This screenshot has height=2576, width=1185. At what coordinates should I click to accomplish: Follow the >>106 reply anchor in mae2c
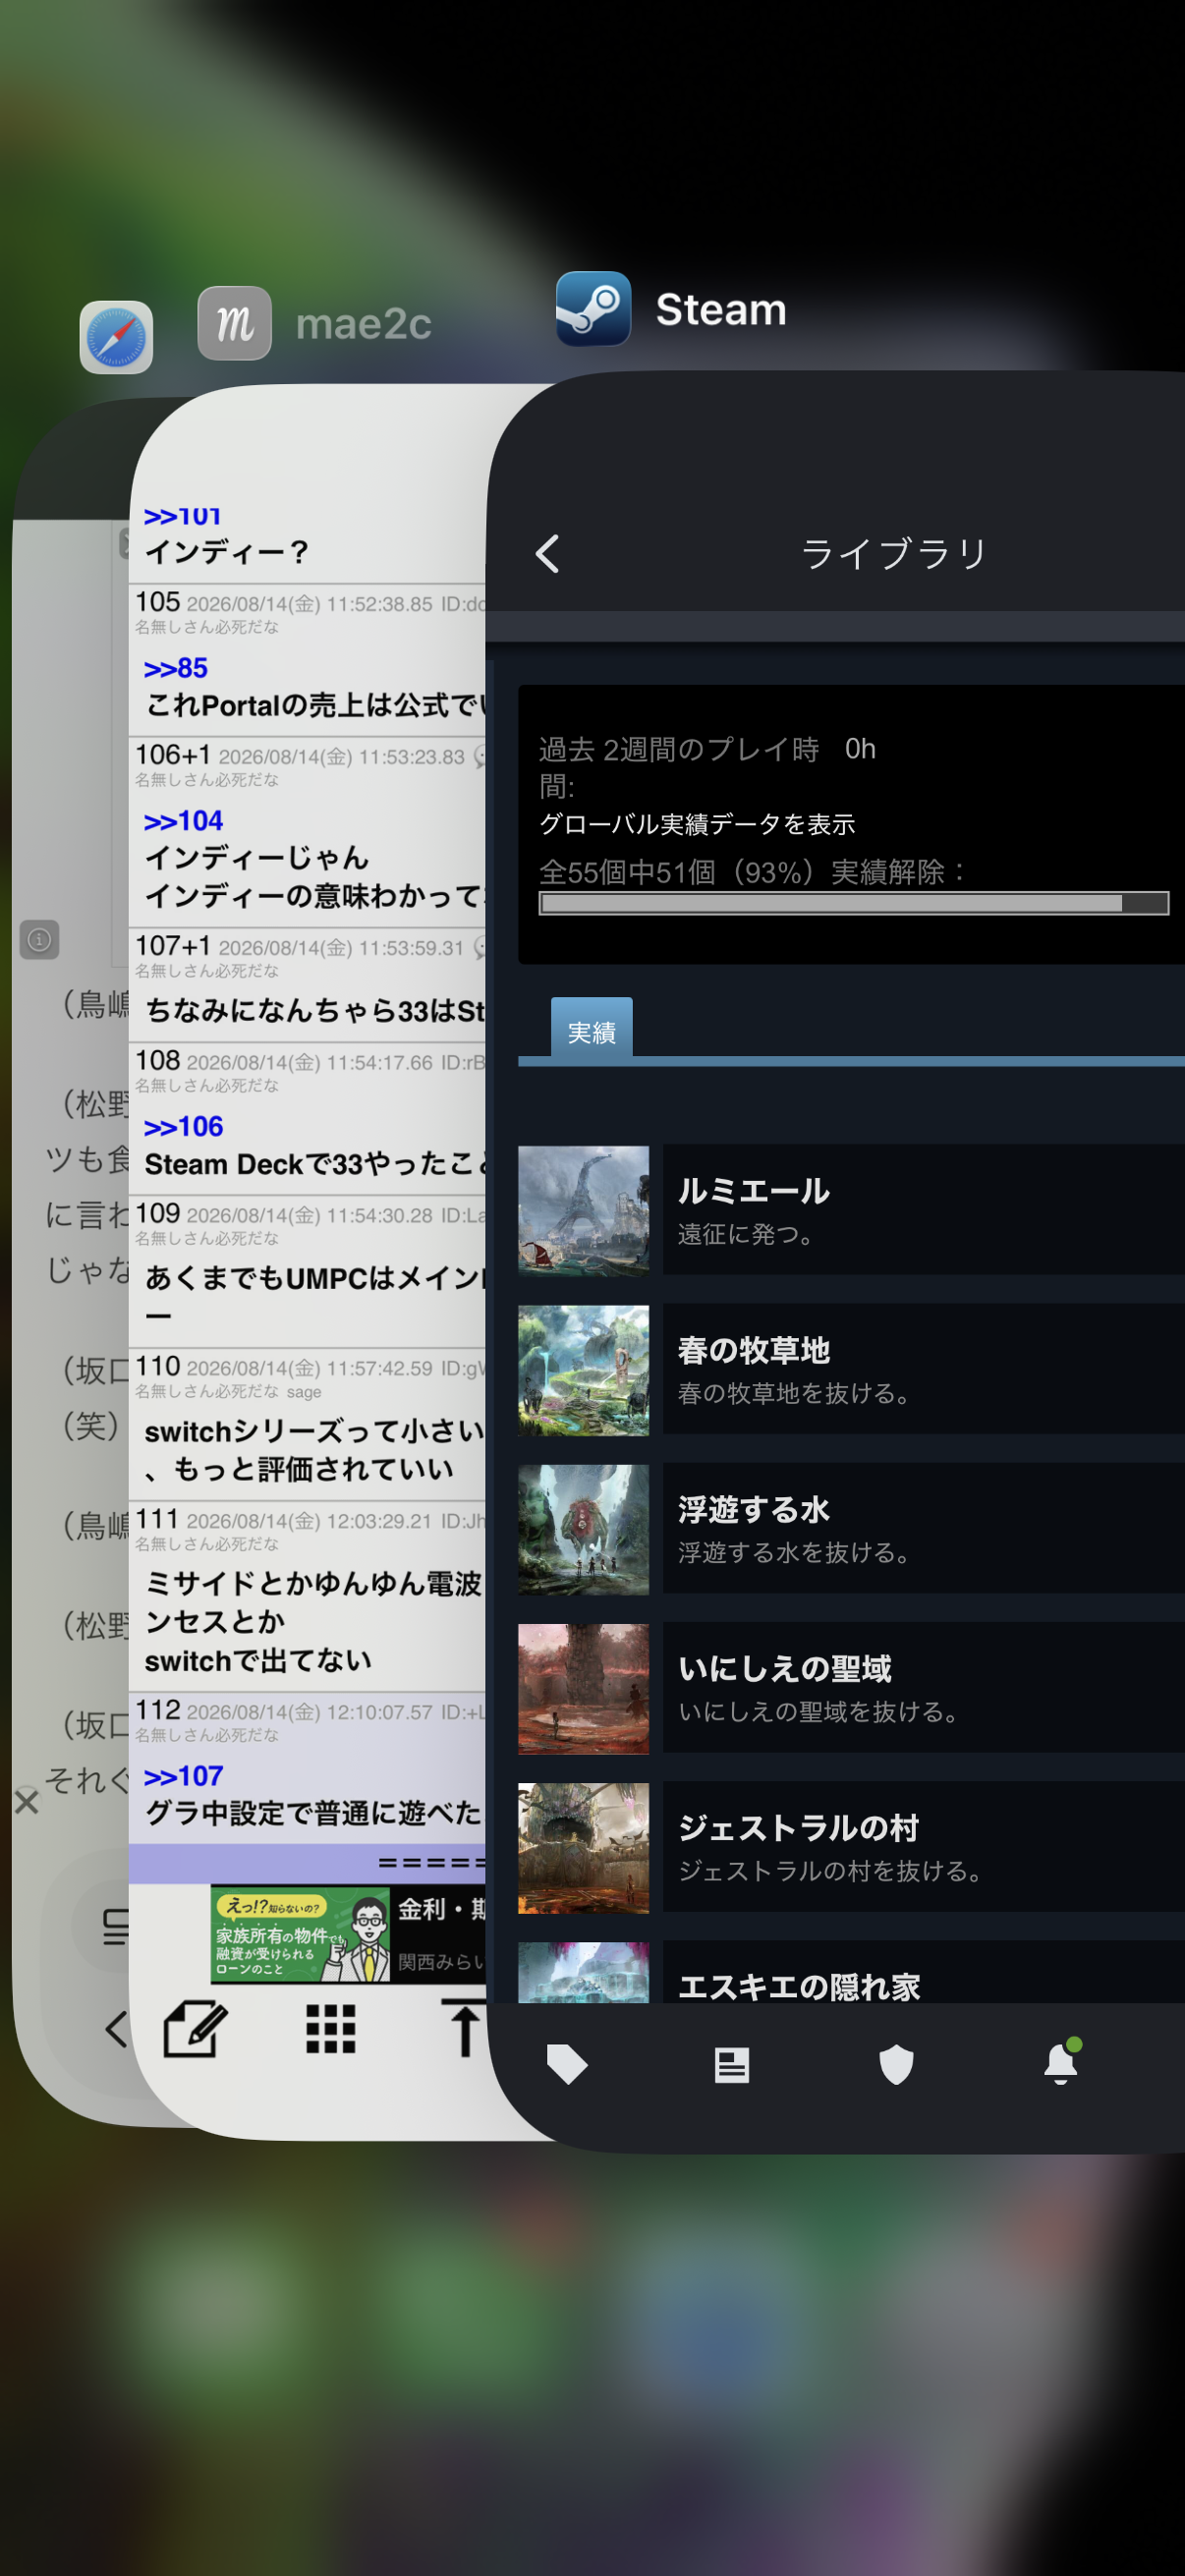(183, 1127)
